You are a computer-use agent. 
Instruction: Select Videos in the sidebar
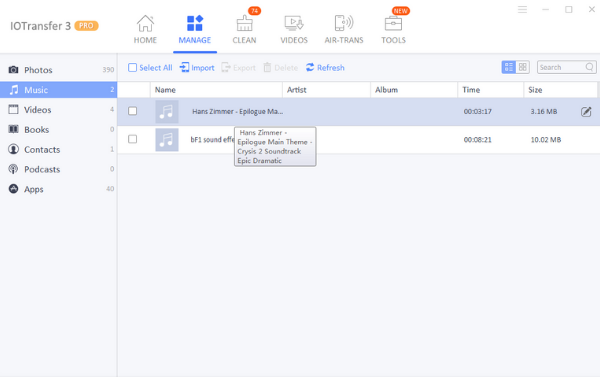click(x=59, y=109)
